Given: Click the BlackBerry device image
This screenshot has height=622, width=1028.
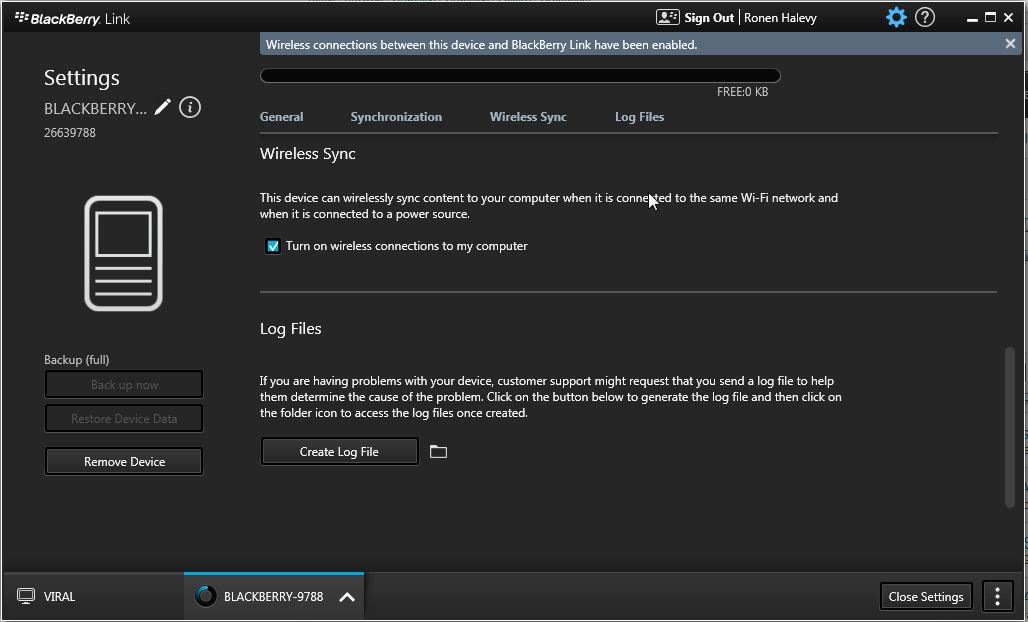Looking at the screenshot, I should coord(123,253).
